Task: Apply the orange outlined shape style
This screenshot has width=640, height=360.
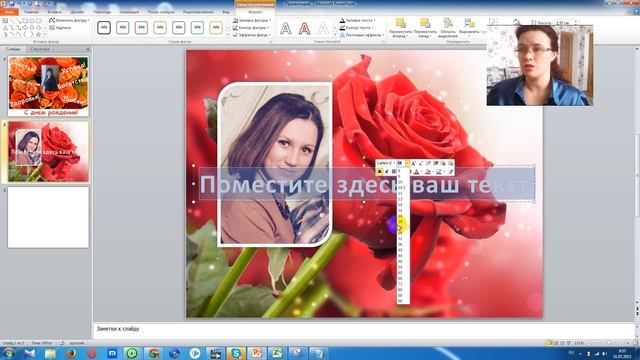Action: (216, 28)
